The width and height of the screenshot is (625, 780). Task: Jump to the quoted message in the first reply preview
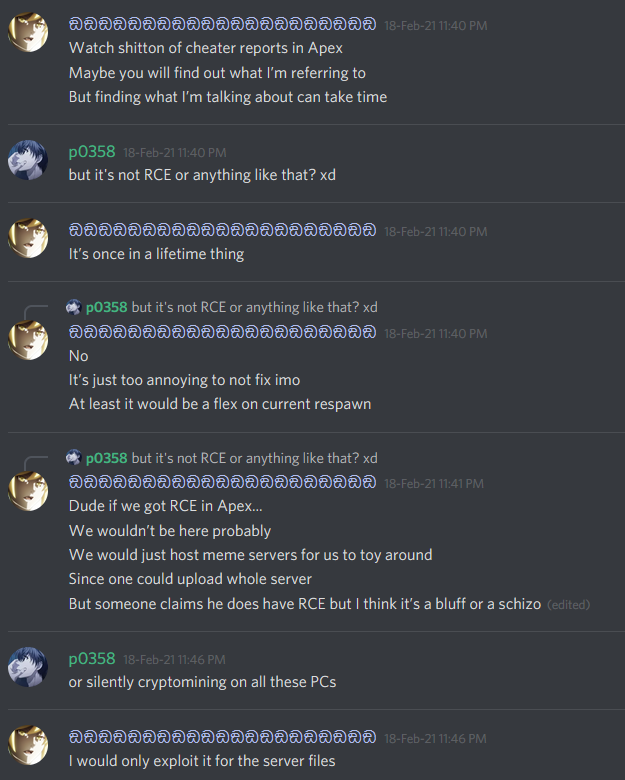click(x=254, y=307)
